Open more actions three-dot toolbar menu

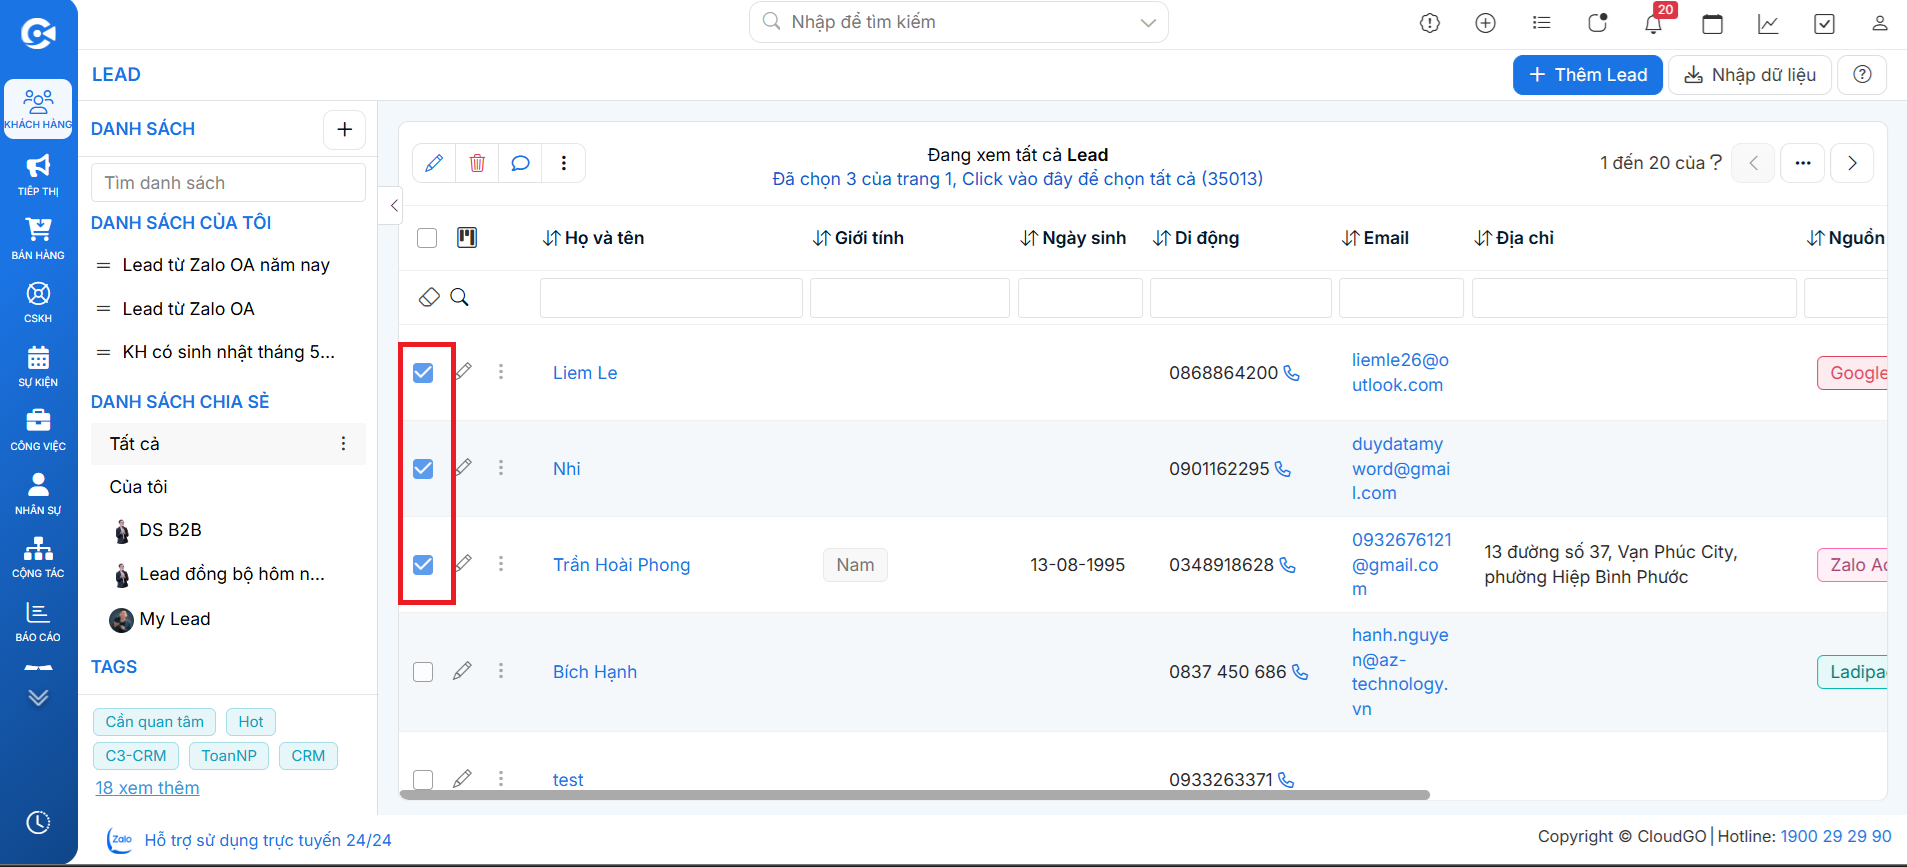[x=564, y=163]
